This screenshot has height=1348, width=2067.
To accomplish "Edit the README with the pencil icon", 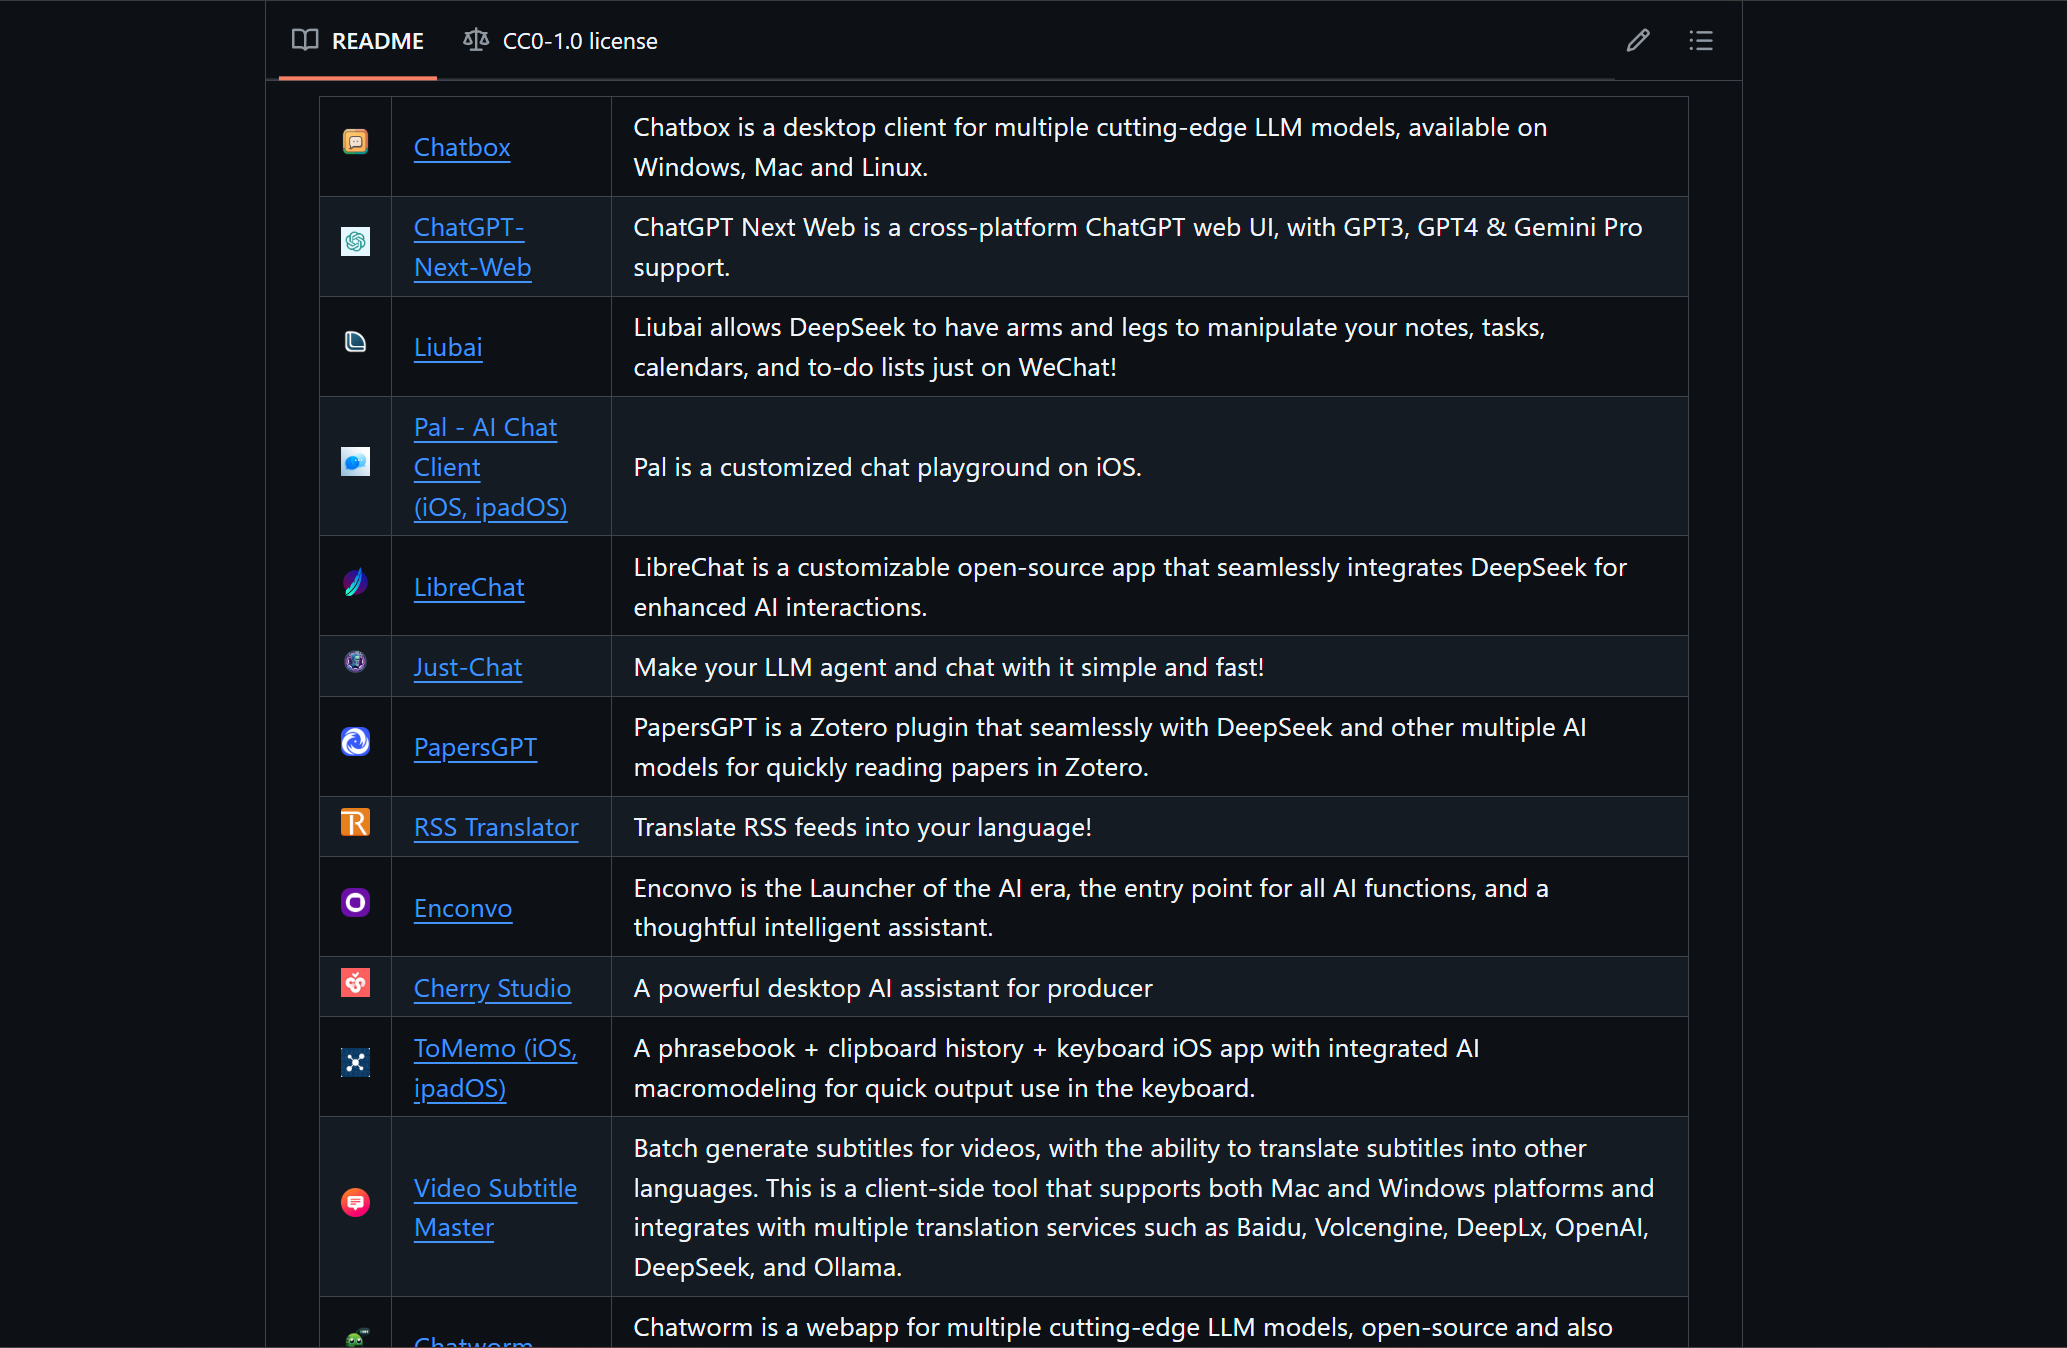I will (1638, 41).
